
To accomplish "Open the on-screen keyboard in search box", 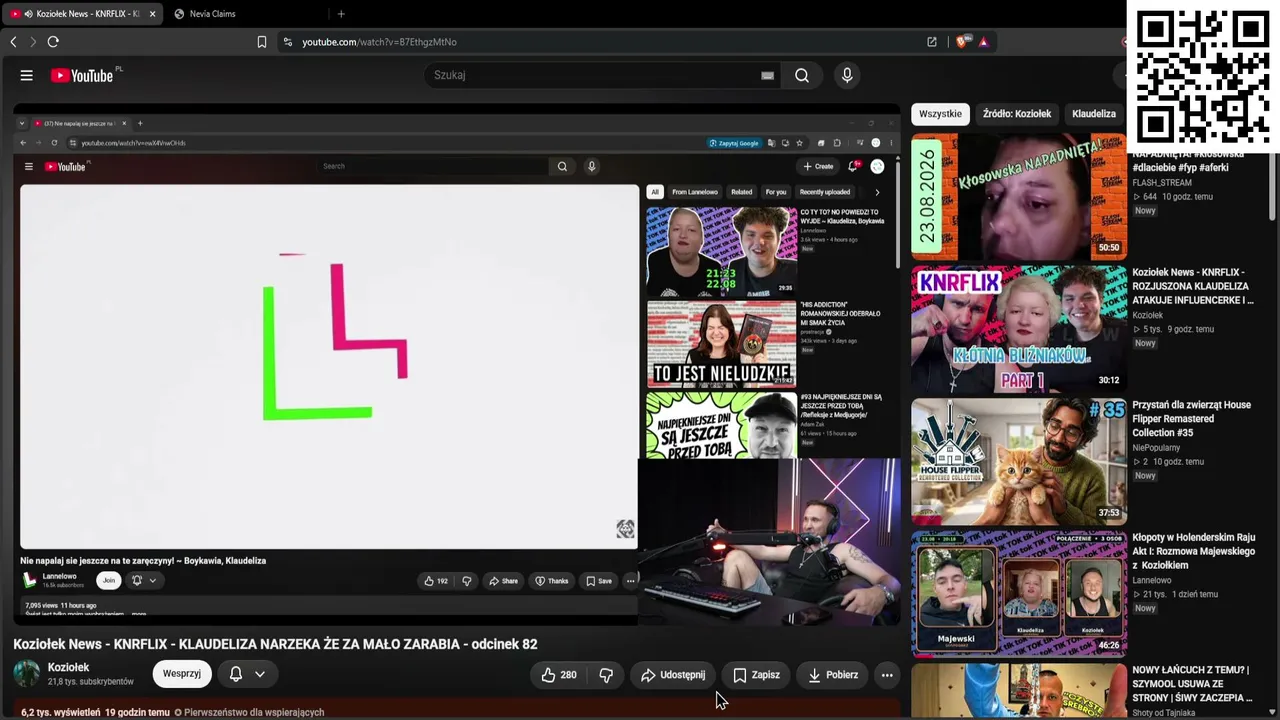I will (767, 75).
